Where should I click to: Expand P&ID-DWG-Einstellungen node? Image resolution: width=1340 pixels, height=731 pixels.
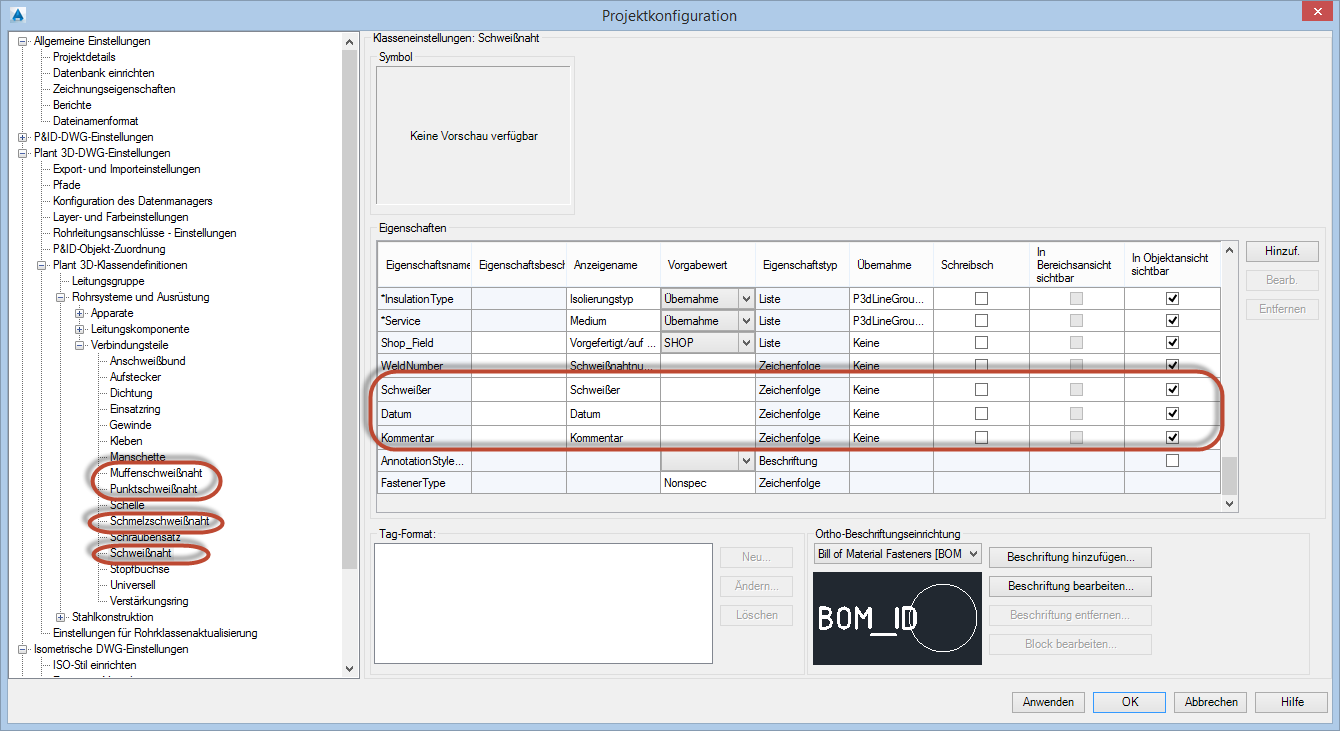pyautogui.click(x=22, y=137)
